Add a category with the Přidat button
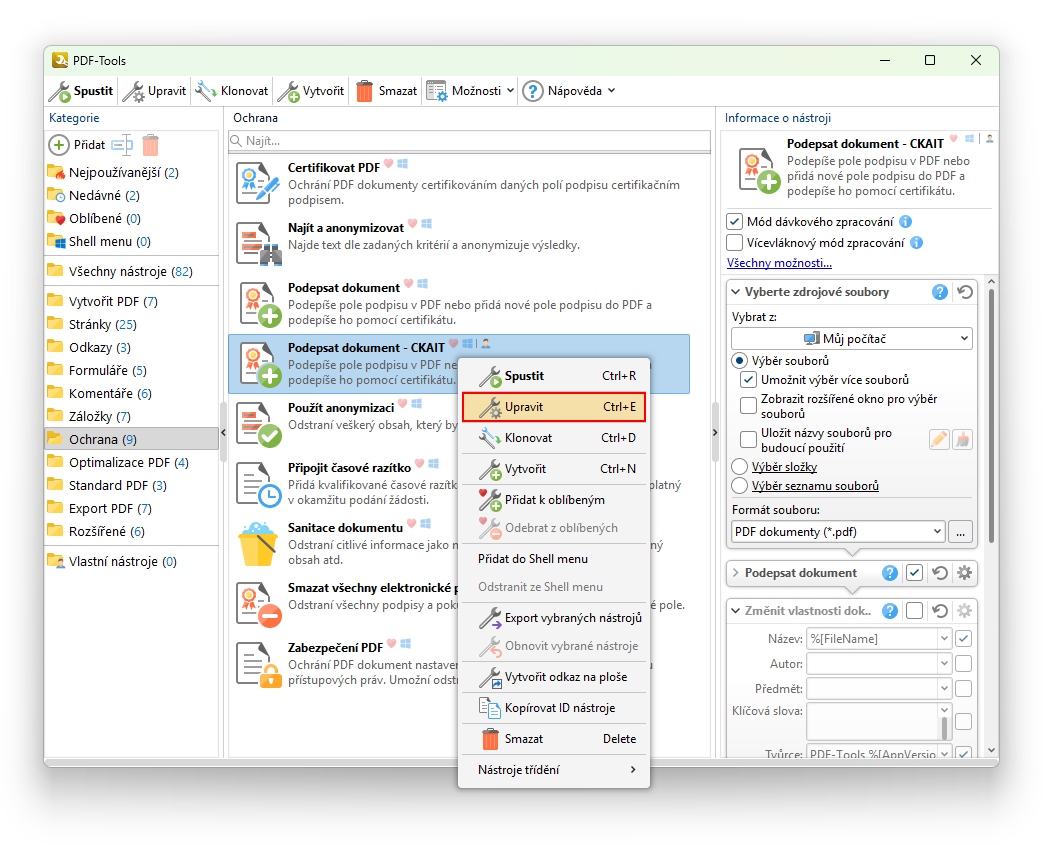Viewport: 1043px width, 845px height. coord(77,145)
